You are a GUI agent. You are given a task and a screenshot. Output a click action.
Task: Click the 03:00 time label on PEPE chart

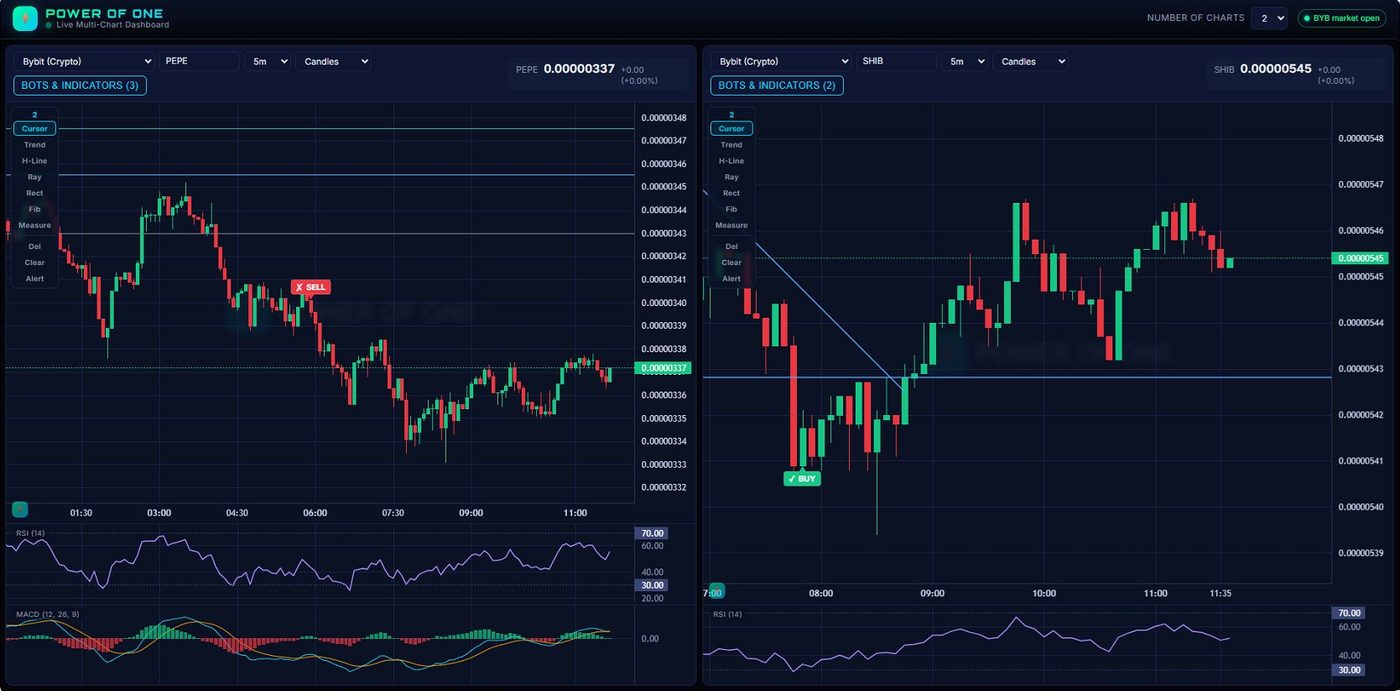pyautogui.click(x=159, y=513)
